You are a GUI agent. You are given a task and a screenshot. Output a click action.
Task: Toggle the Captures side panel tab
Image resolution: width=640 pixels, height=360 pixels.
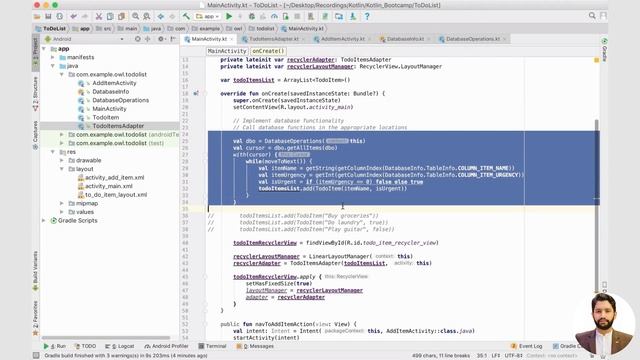point(36,135)
